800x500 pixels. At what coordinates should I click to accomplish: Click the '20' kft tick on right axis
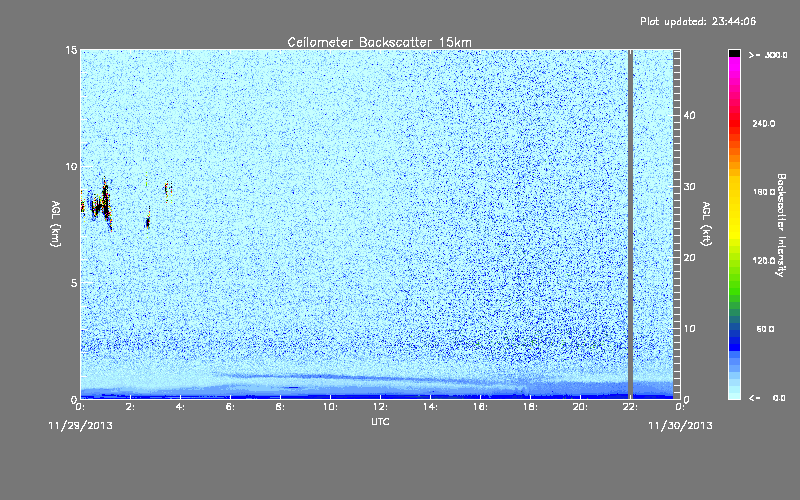pyautogui.click(x=689, y=258)
